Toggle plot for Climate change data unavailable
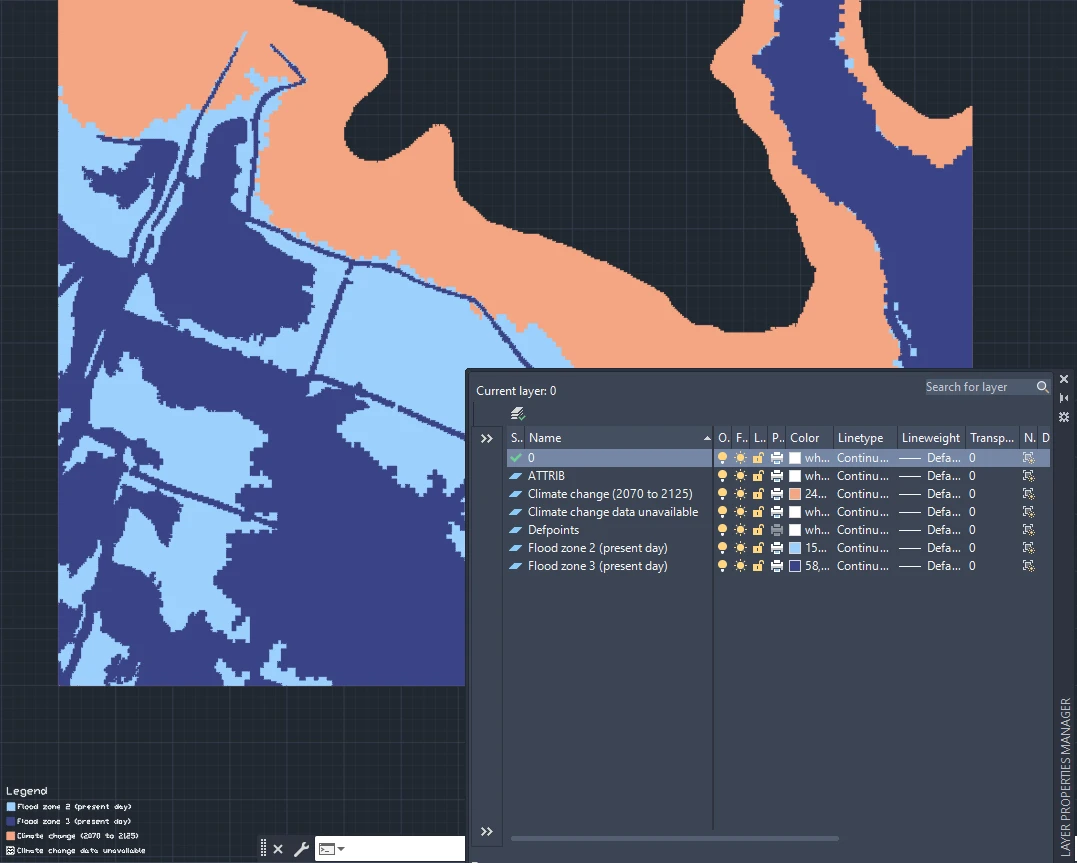 coord(777,512)
